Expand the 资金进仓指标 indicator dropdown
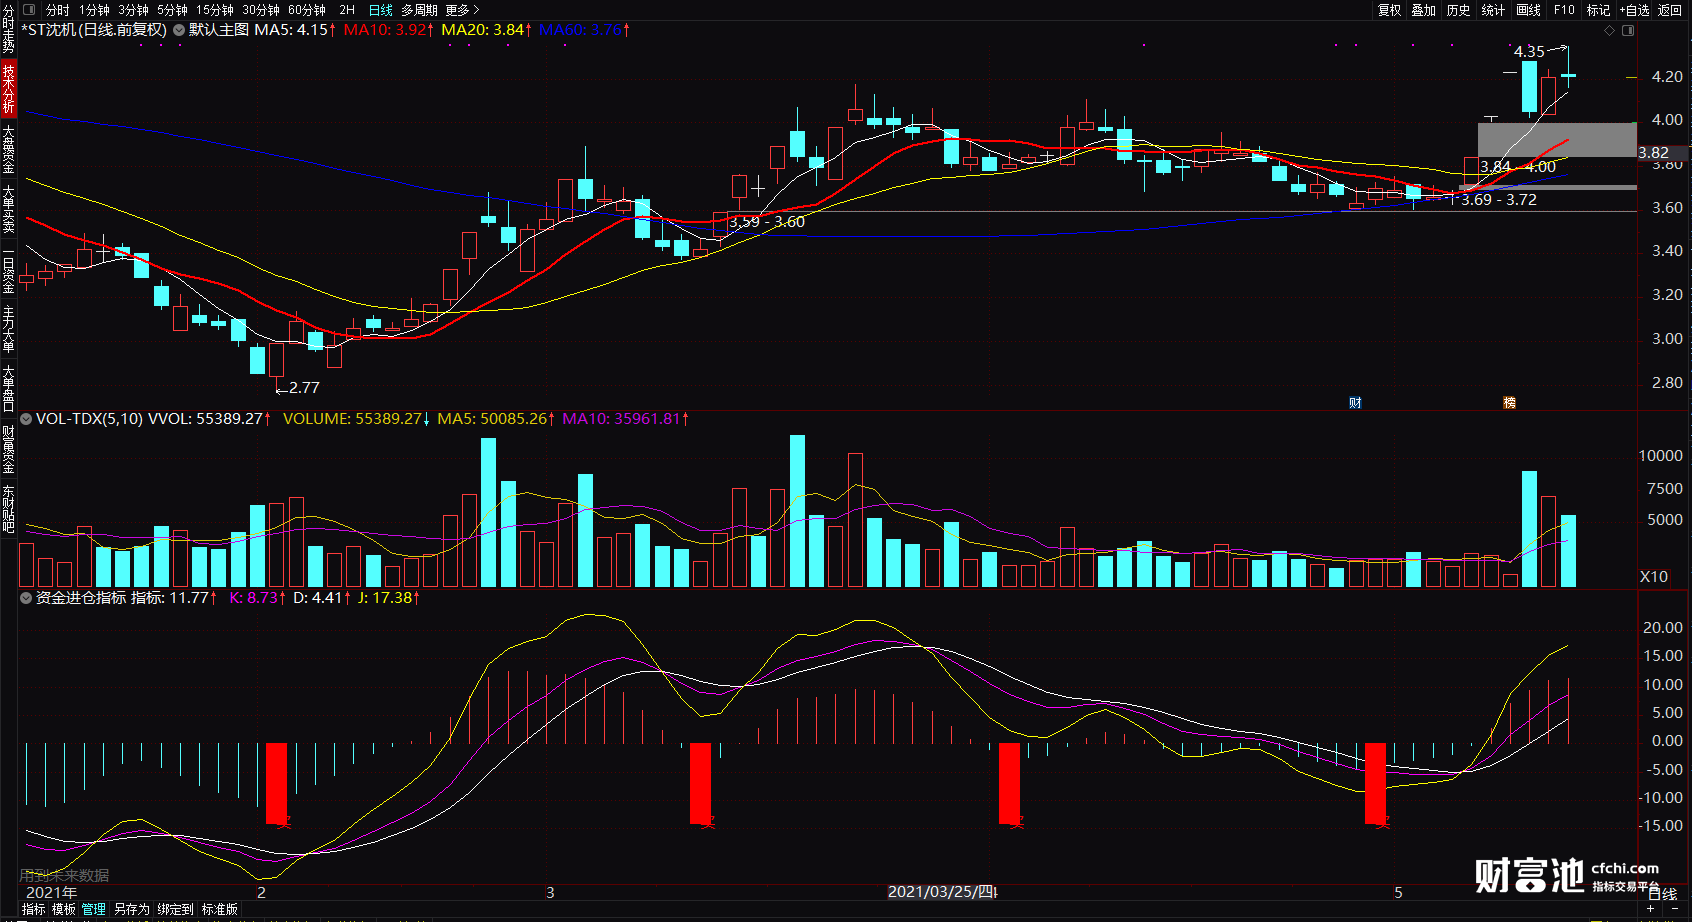This screenshot has height=922, width=1692. [26, 598]
